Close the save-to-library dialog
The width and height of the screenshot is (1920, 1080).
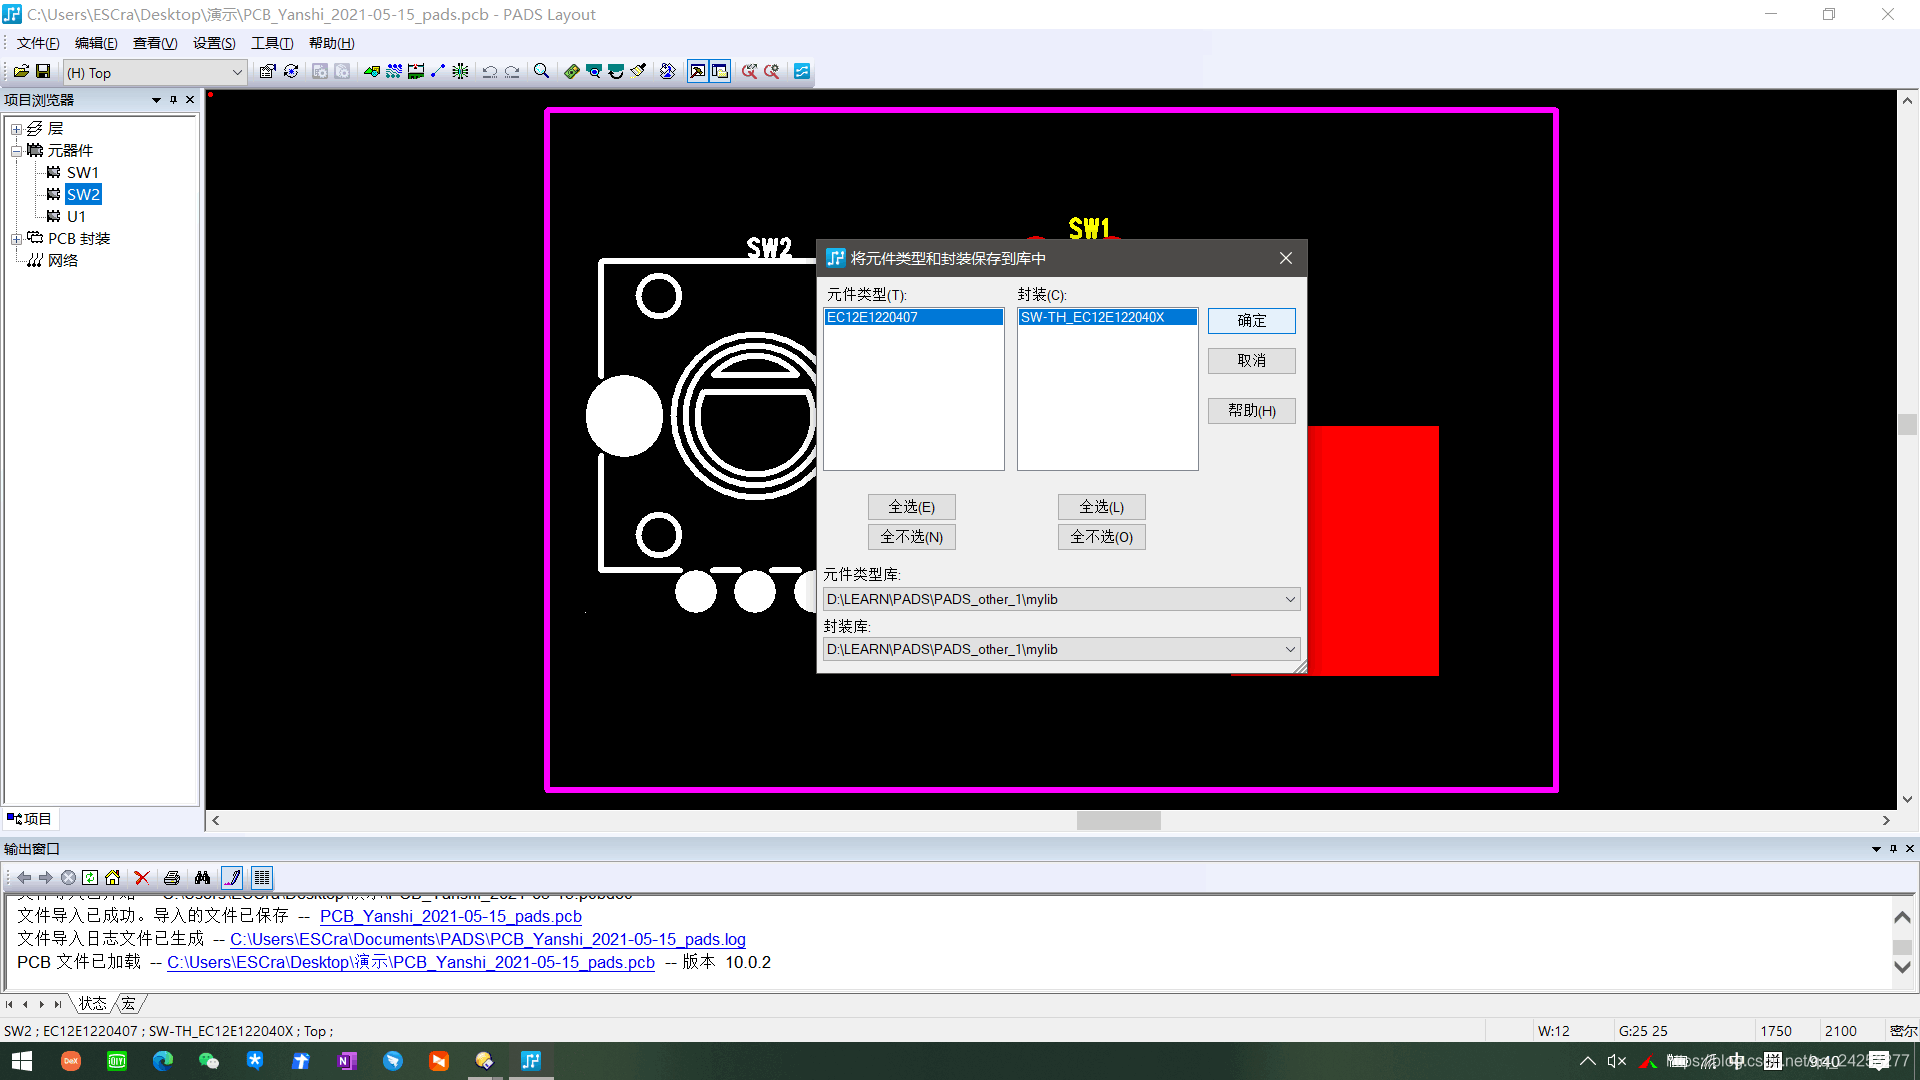1286,258
